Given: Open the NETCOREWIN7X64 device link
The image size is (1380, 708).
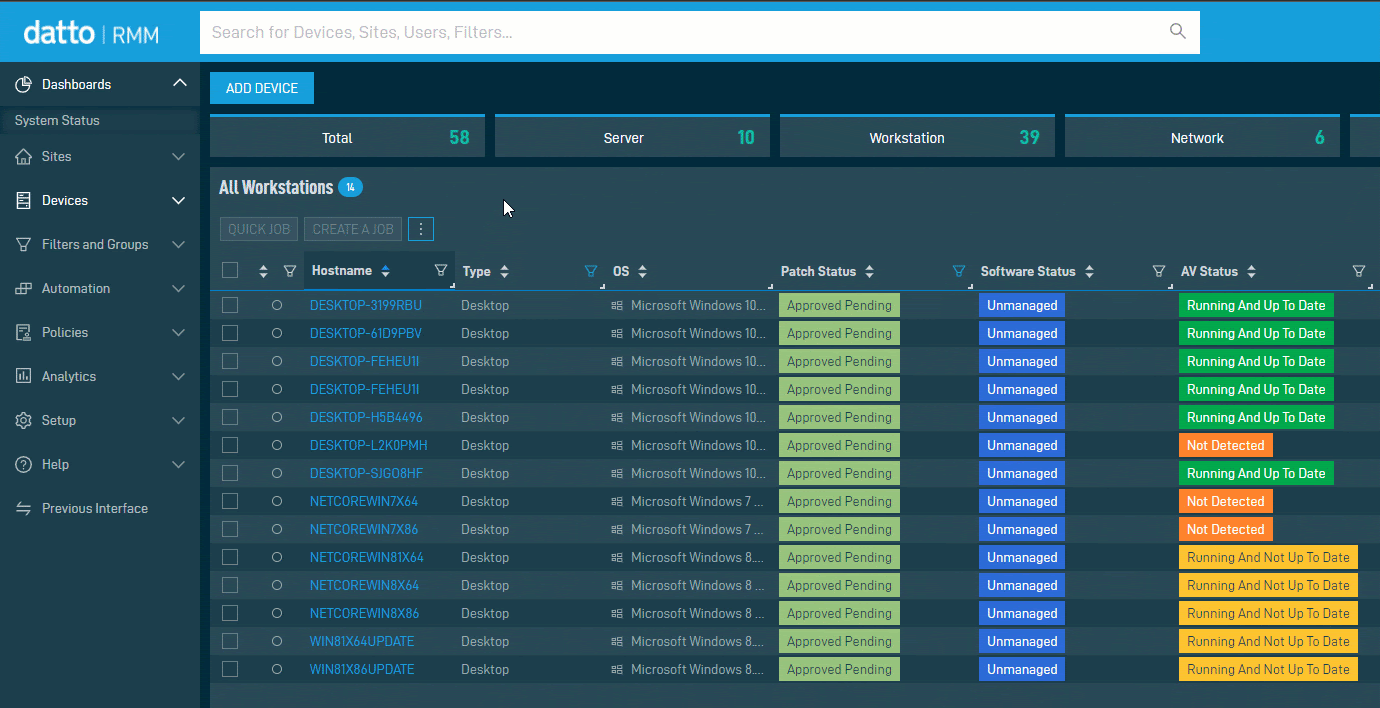Looking at the screenshot, I should coord(364,501).
